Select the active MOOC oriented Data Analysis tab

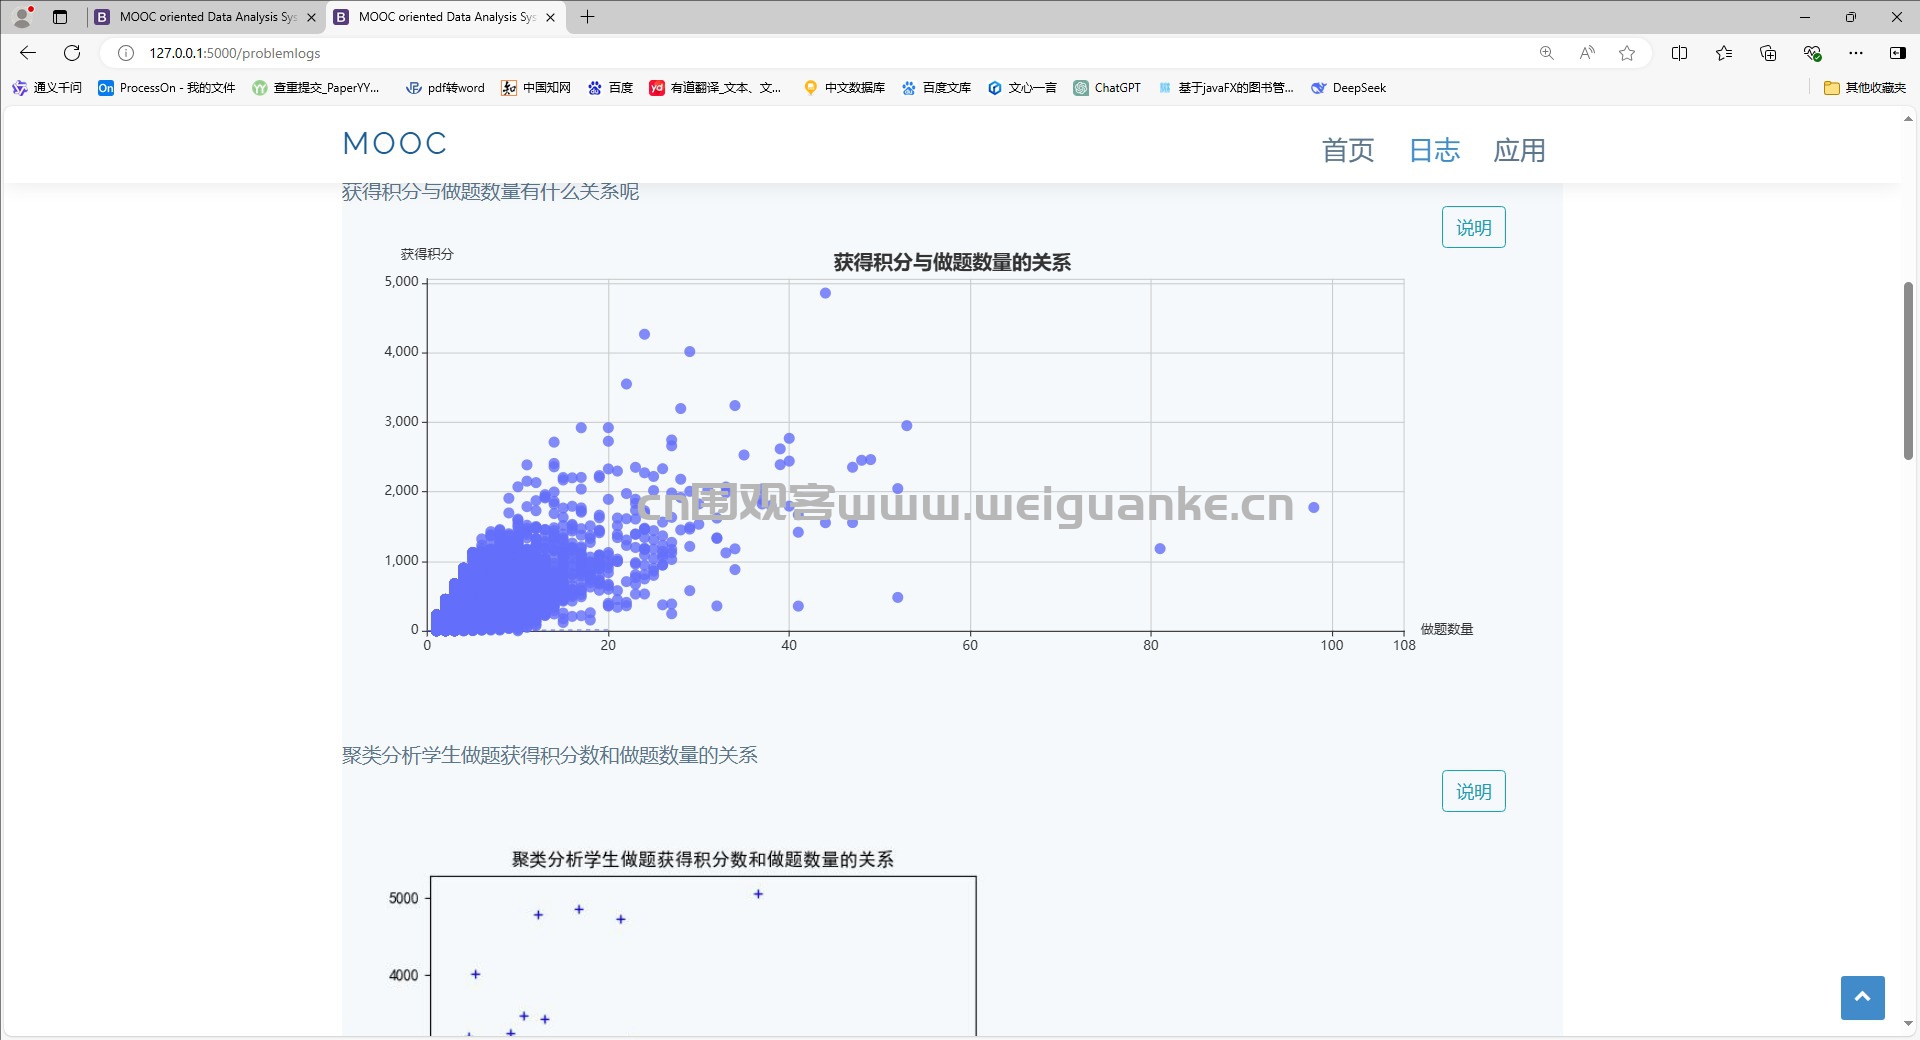pos(446,17)
